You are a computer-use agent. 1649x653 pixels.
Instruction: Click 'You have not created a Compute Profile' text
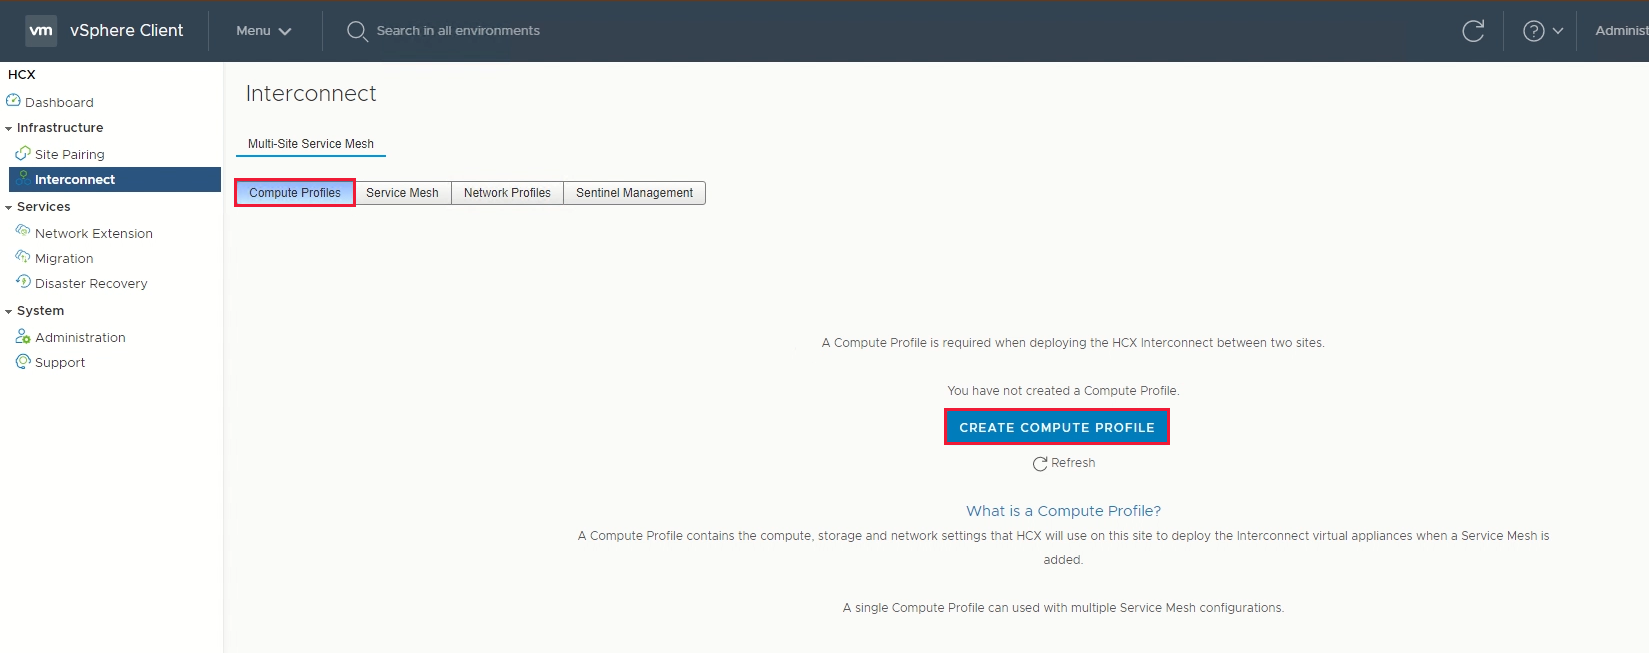click(1063, 391)
